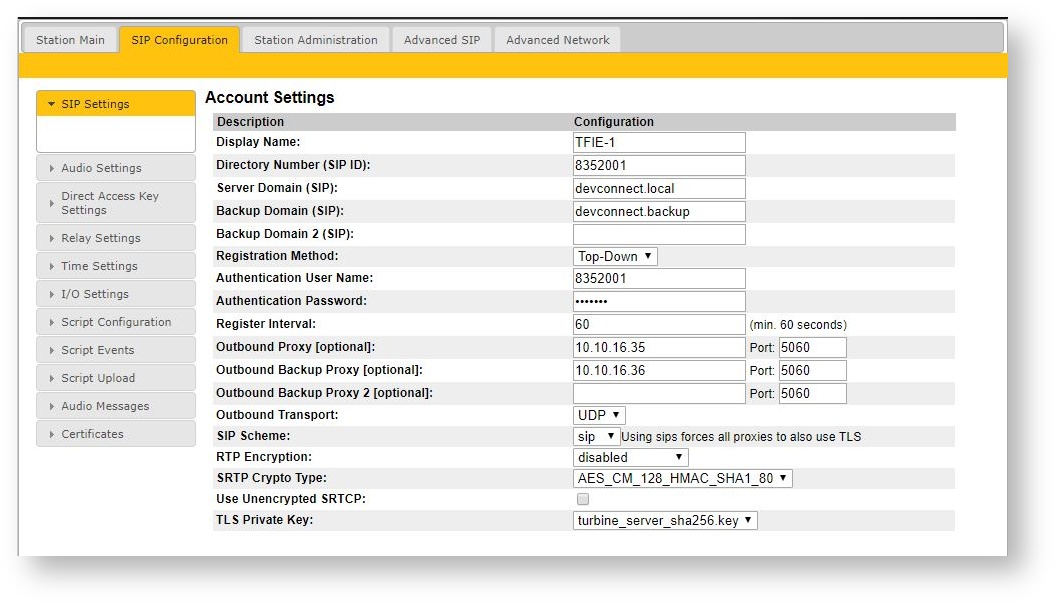1056x604 pixels.
Task: Click the Register Interval field
Action: click(659, 324)
